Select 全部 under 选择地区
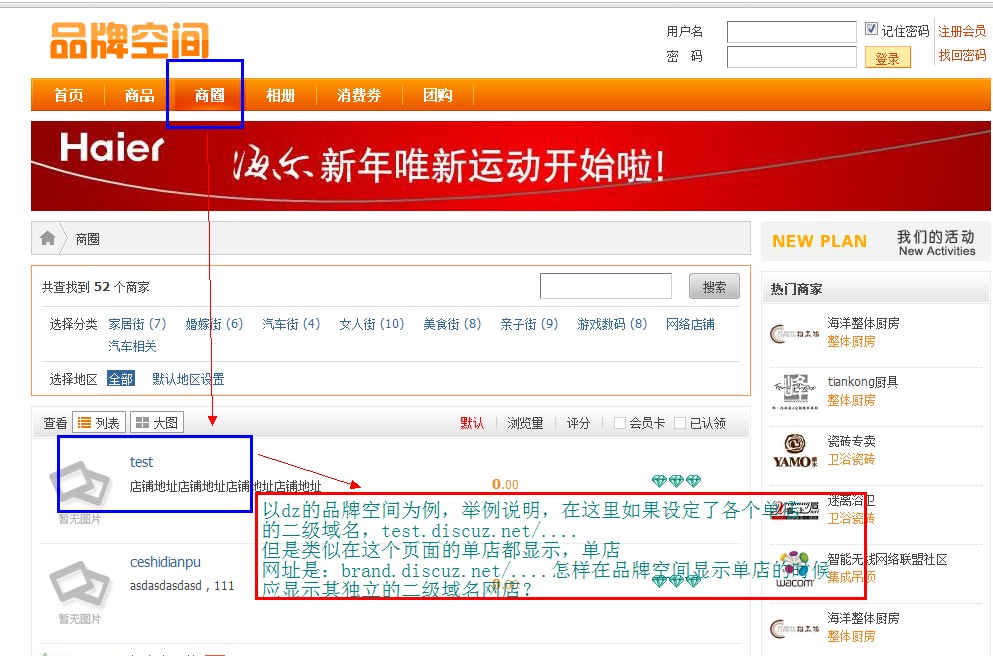993x656 pixels. tap(121, 379)
